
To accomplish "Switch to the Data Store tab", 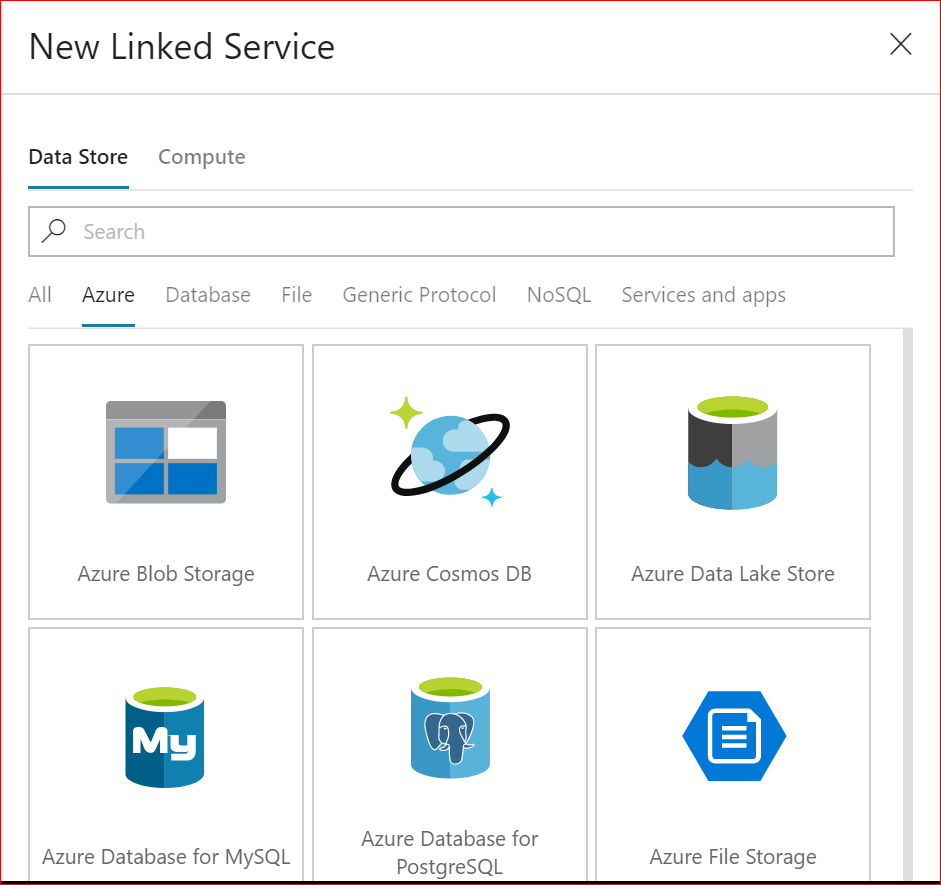I will 78,157.
